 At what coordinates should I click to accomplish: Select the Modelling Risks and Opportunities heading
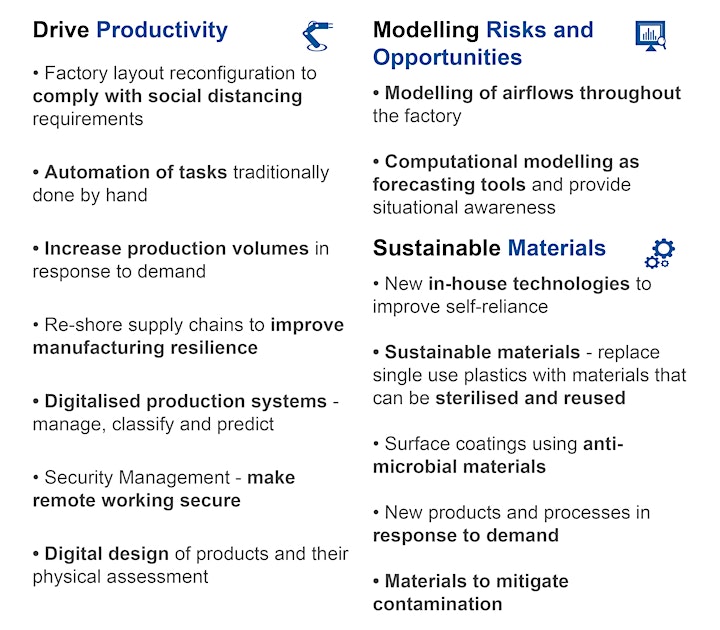(x=483, y=44)
